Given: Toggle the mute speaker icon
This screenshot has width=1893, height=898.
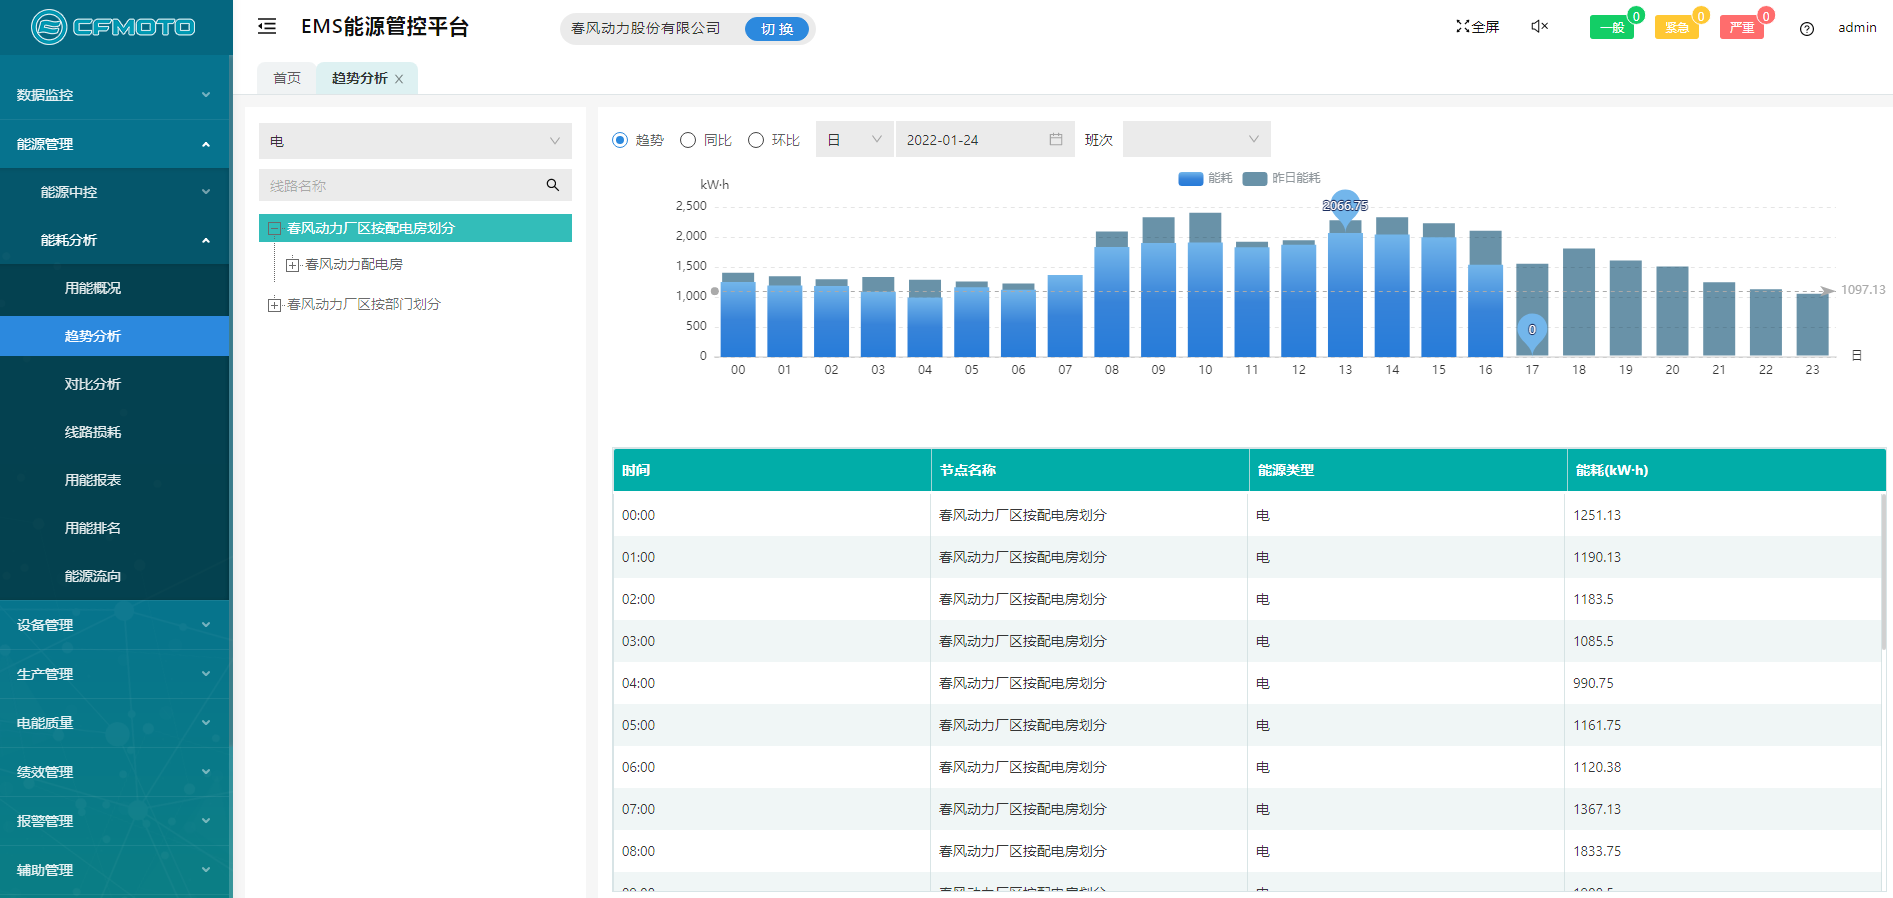Looking at the screenshot, I should [x=1539, y=27].
